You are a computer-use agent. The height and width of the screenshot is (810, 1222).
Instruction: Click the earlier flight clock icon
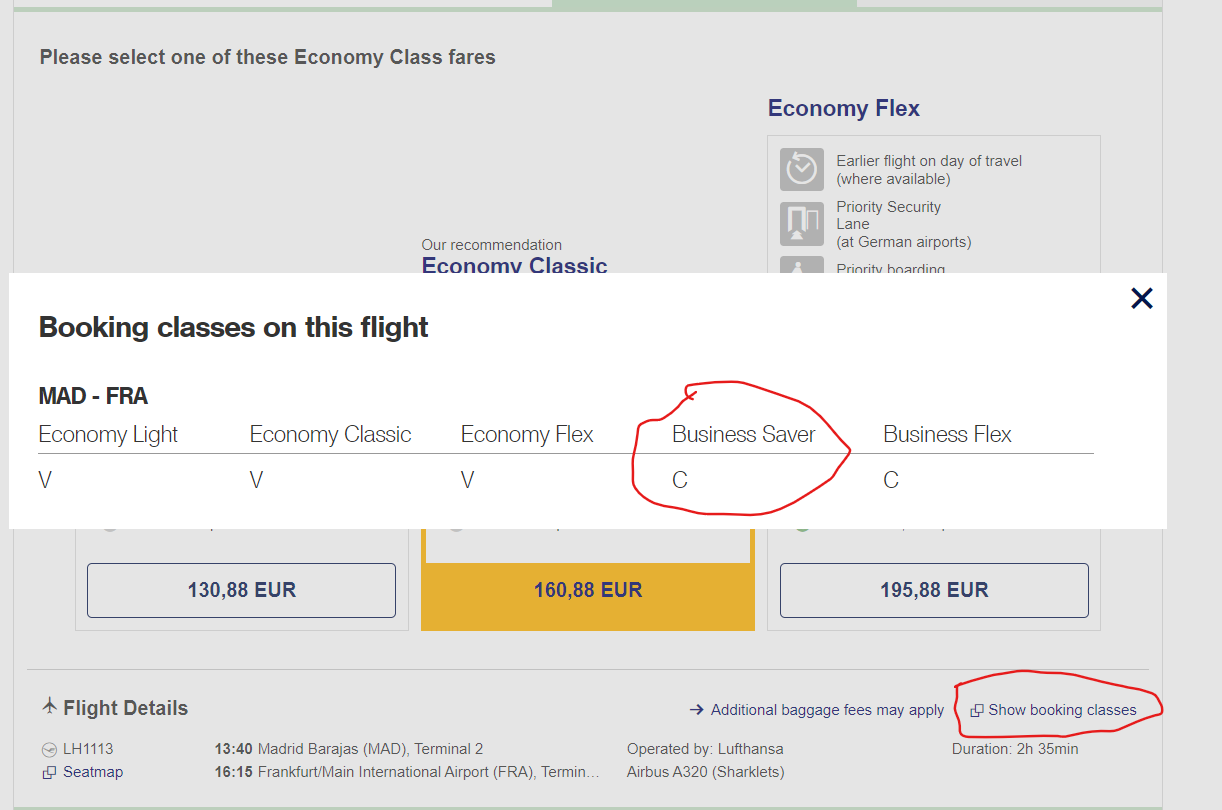(x=801, y=169)
